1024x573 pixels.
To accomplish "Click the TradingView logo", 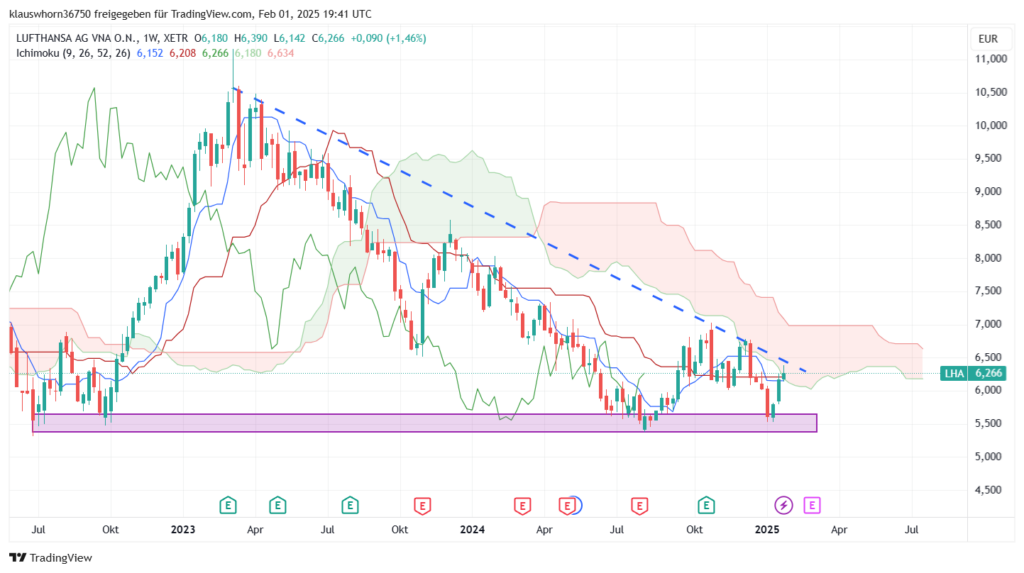I will click(51, 557).
